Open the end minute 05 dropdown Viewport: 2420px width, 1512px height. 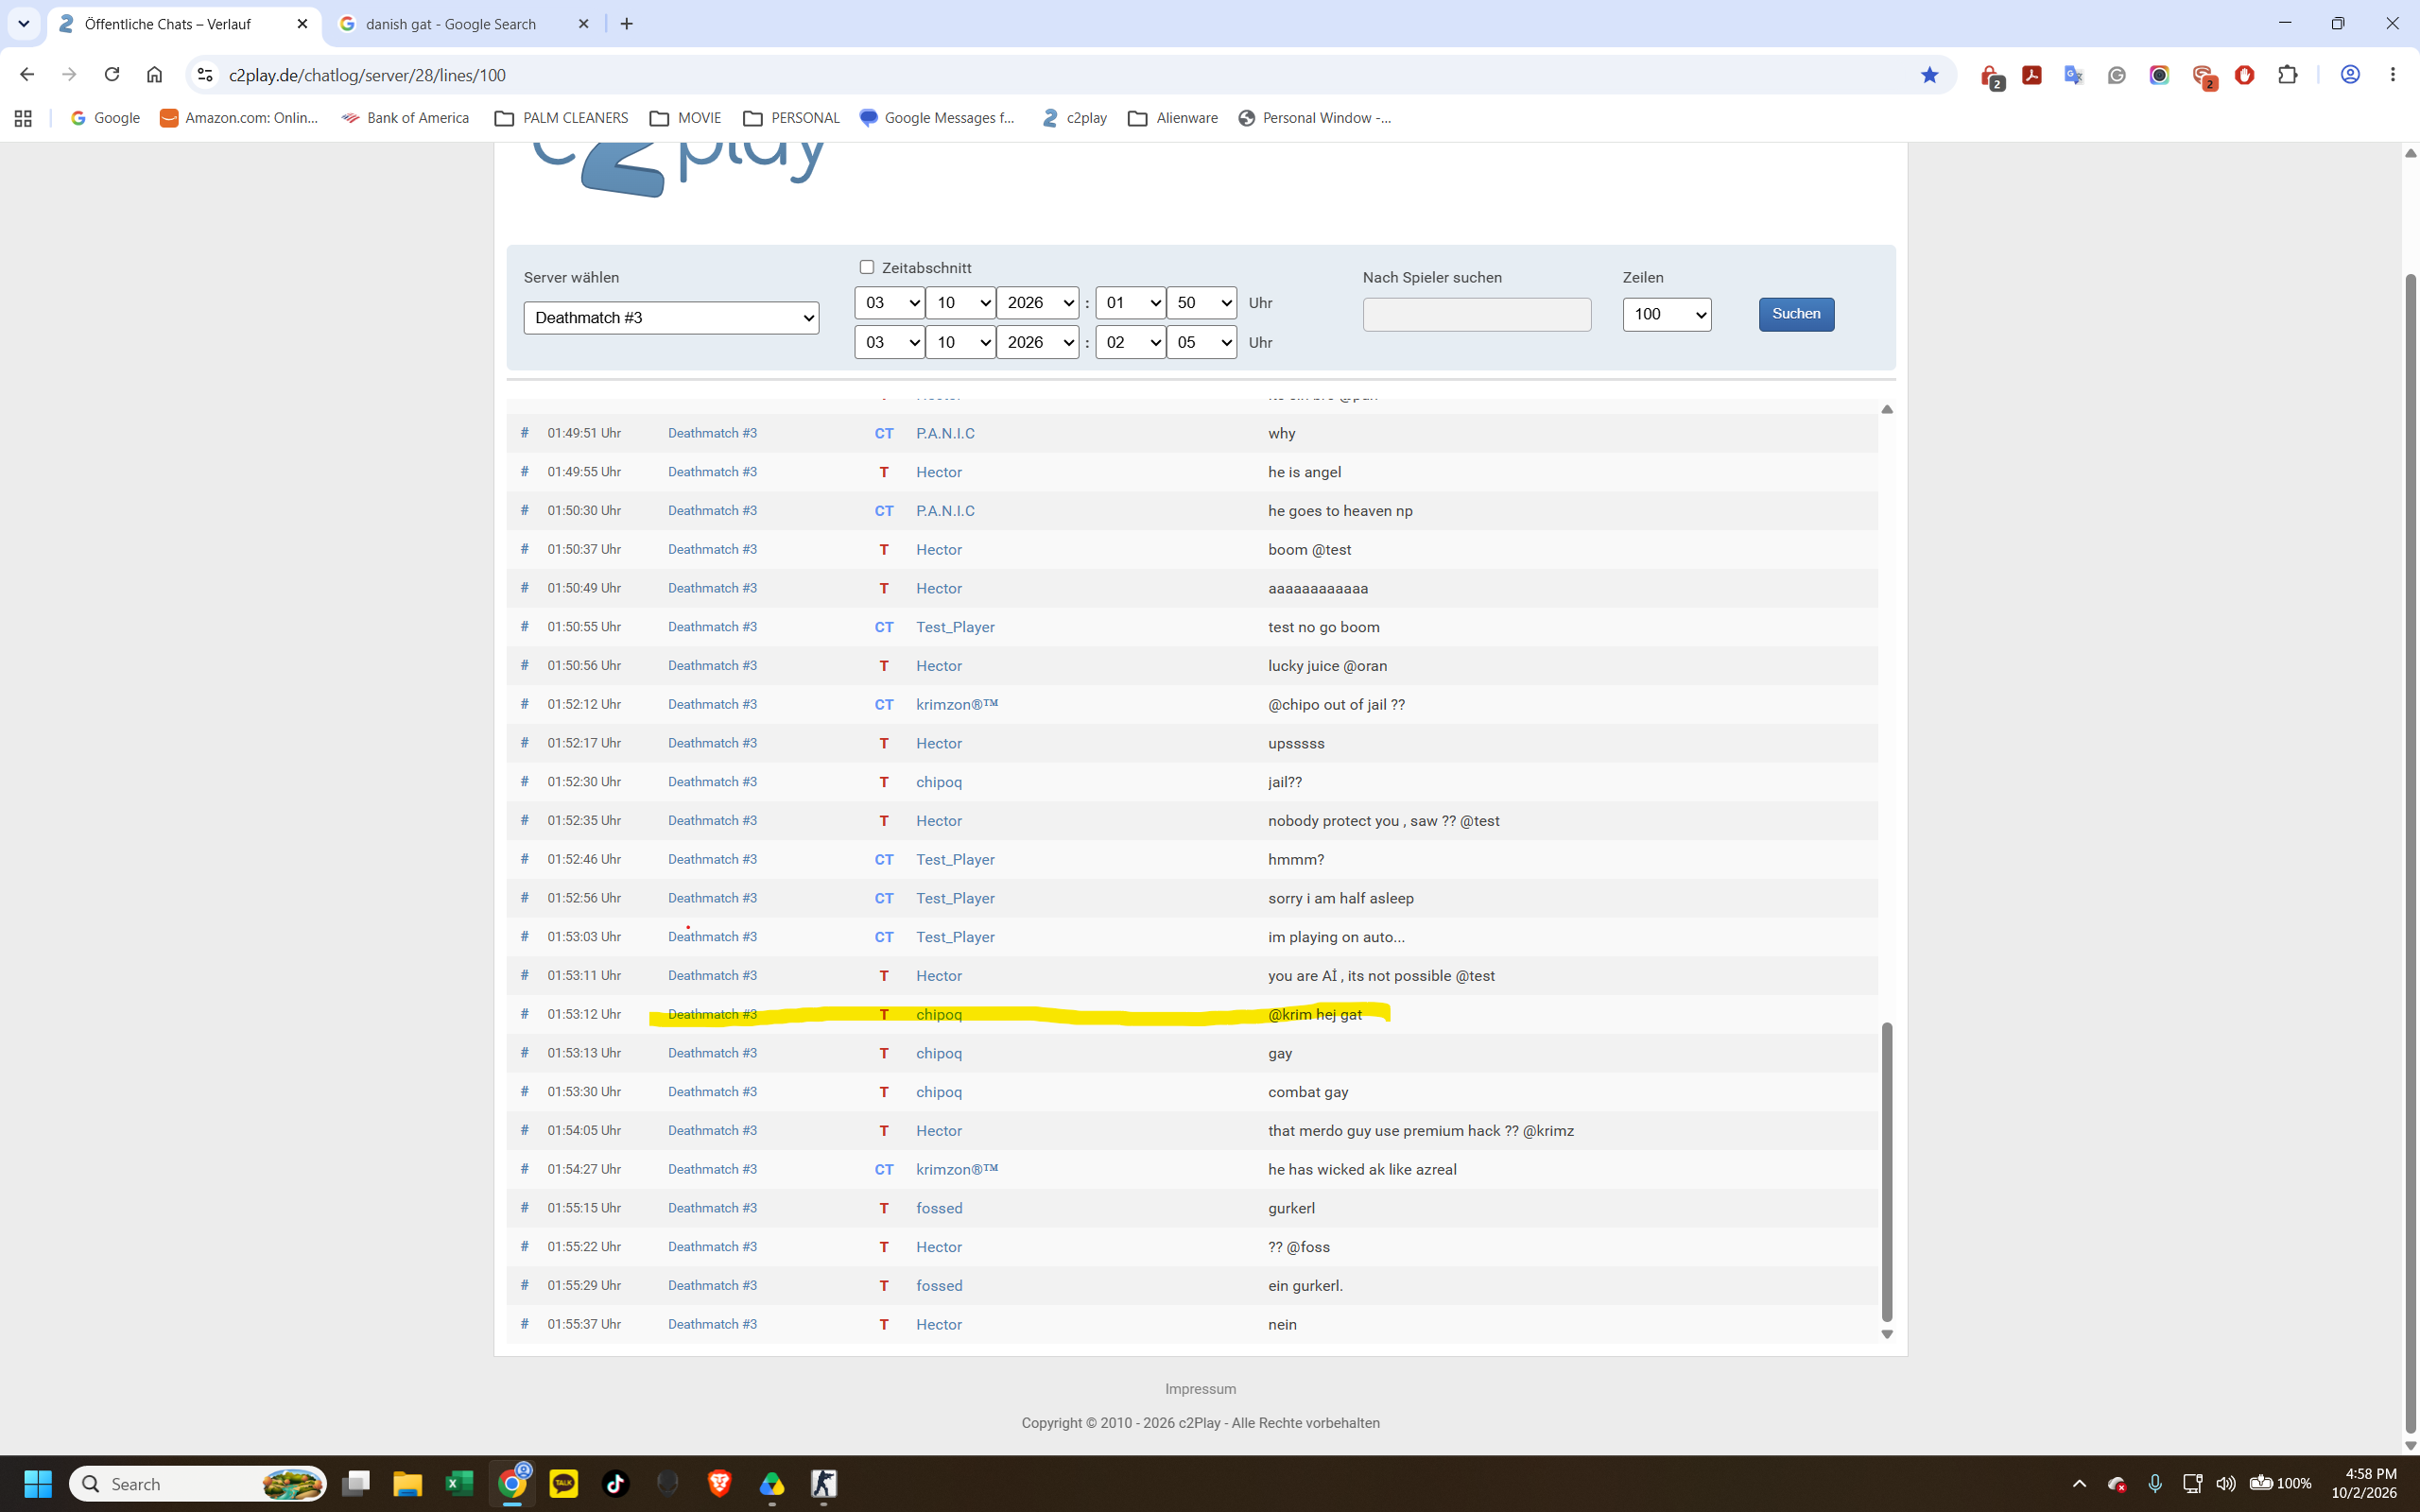point(1201,342)
